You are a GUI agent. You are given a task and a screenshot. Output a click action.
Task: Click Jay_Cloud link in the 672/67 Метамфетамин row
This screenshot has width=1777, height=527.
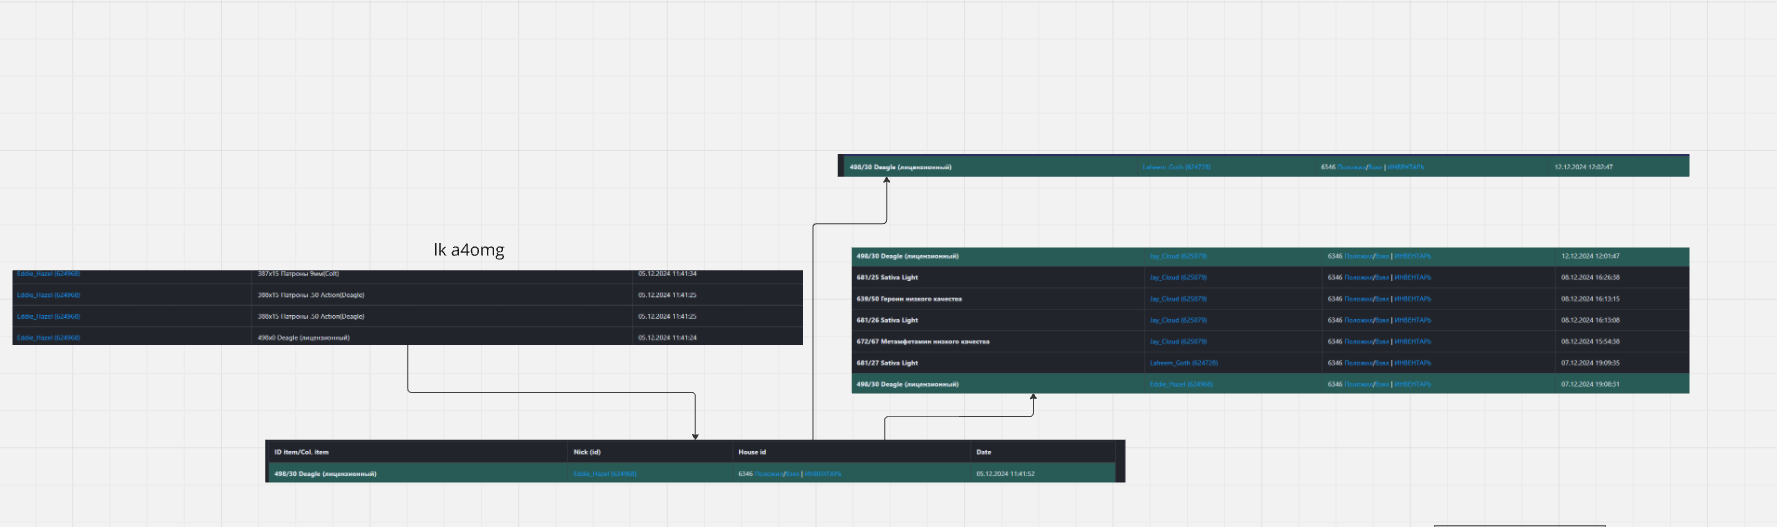[x=1178, y=342]
